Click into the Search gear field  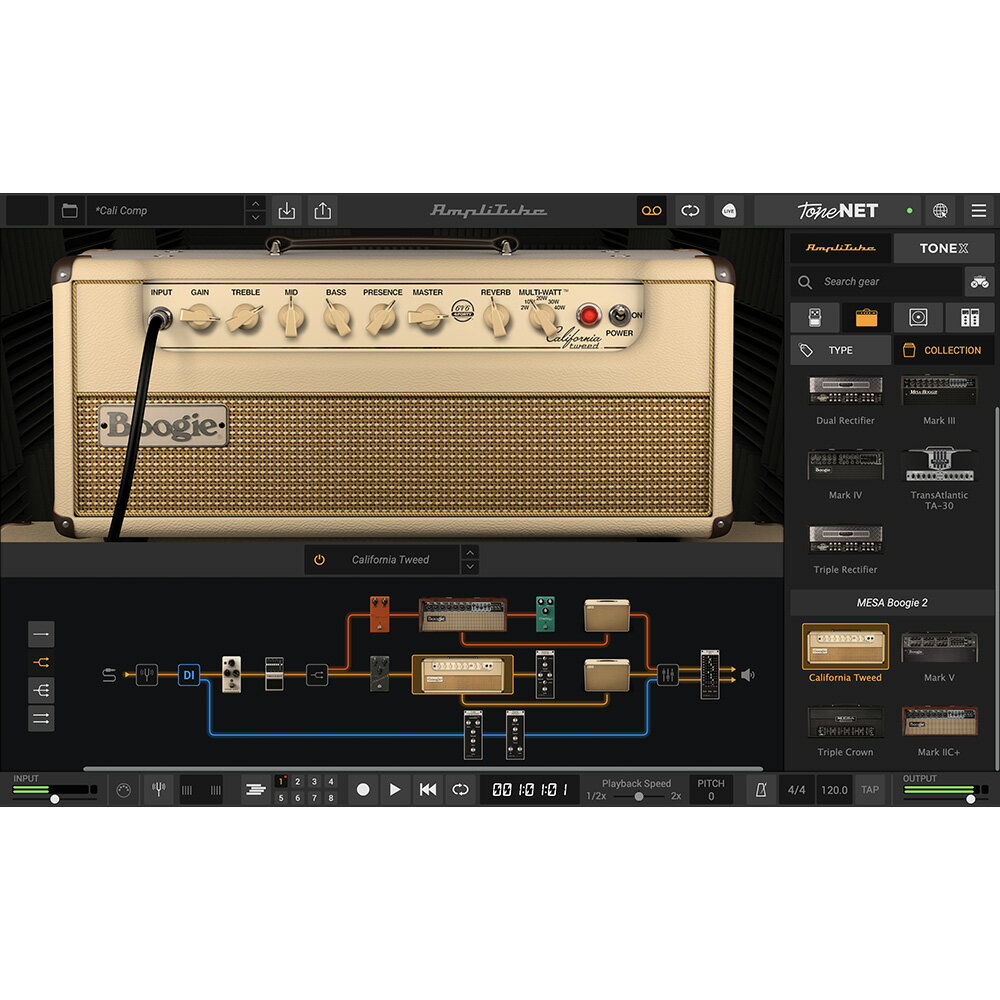[x=876, y=281]
